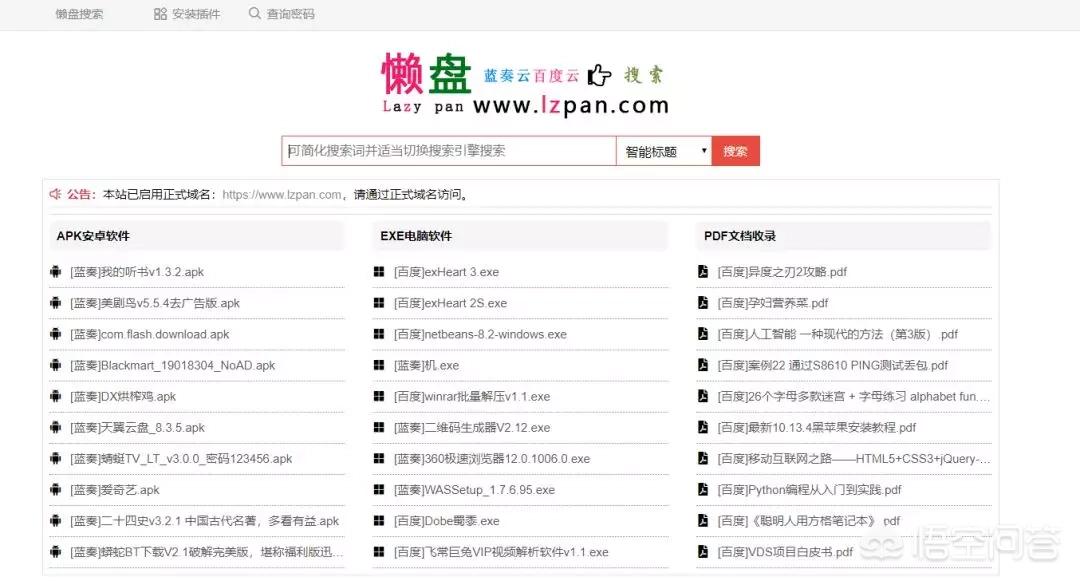Click Android icon beside 爱奇艺.apk

click(55, 489)
